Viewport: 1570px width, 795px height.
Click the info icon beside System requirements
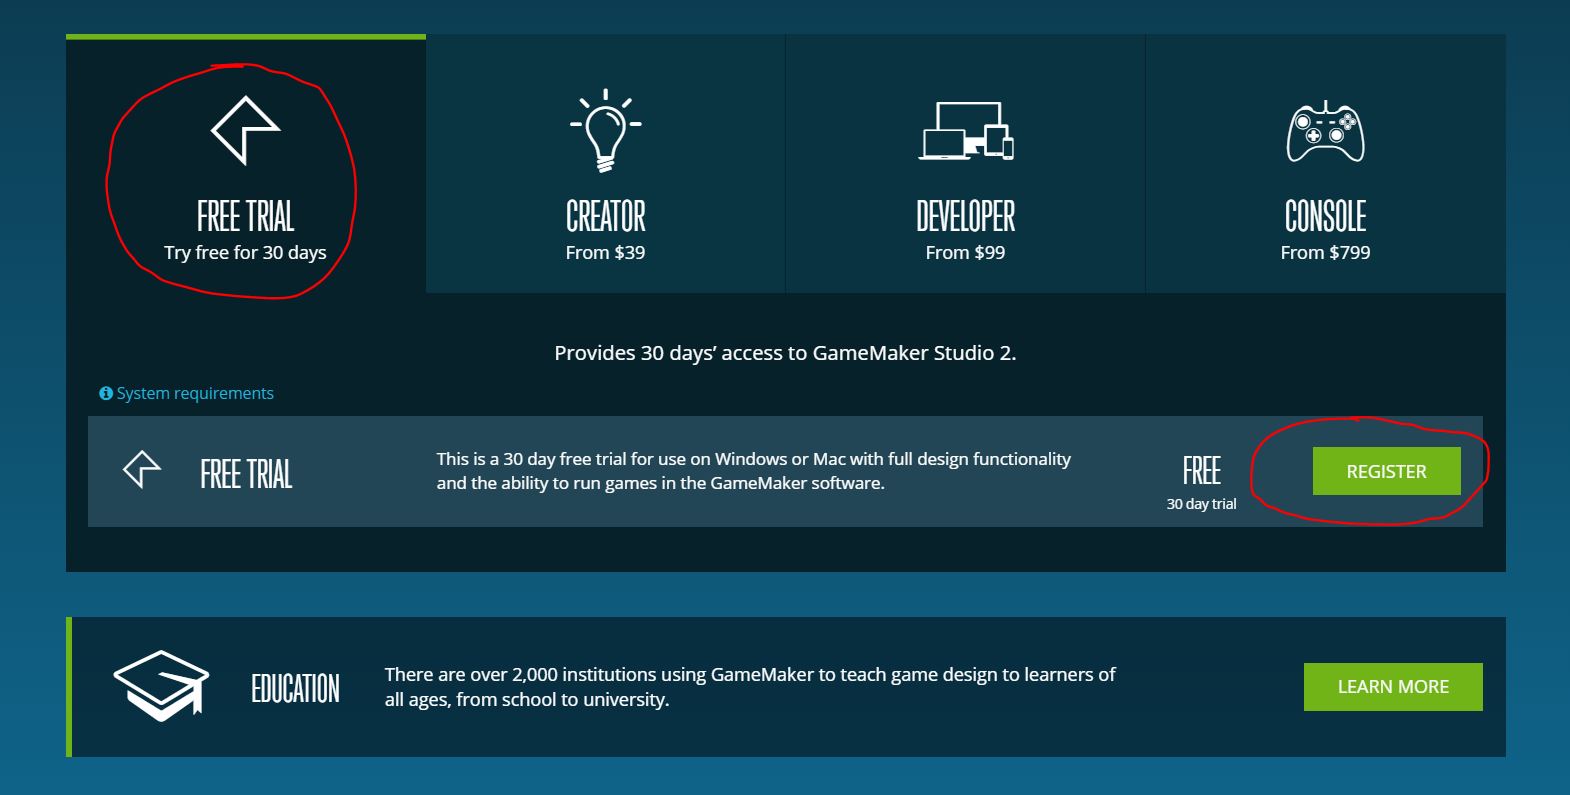105,394
